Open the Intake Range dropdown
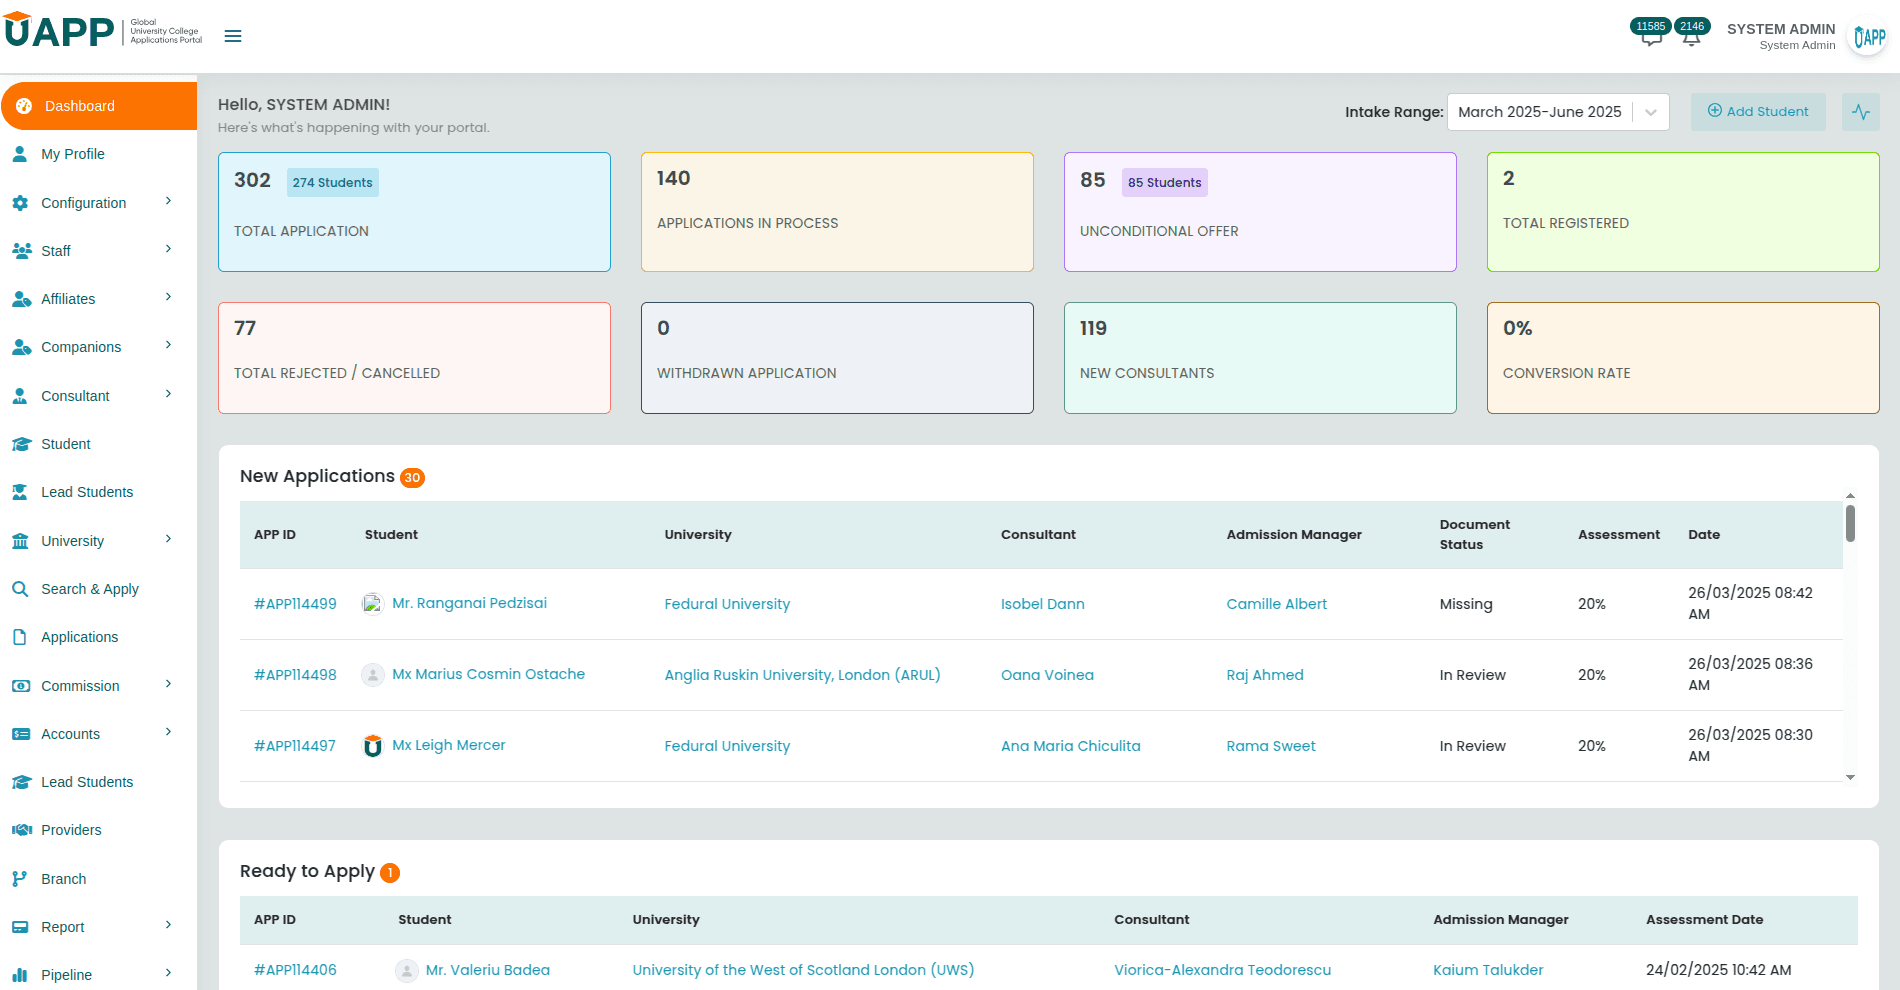Image resolution: width=1900 pixels, height=990 pixels. click(1558, 112)
